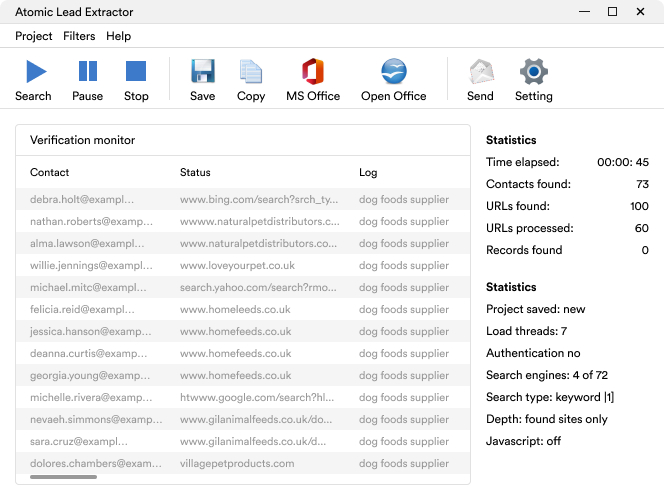
Task: Open the Setting gear icon
Action: [533, 80]
